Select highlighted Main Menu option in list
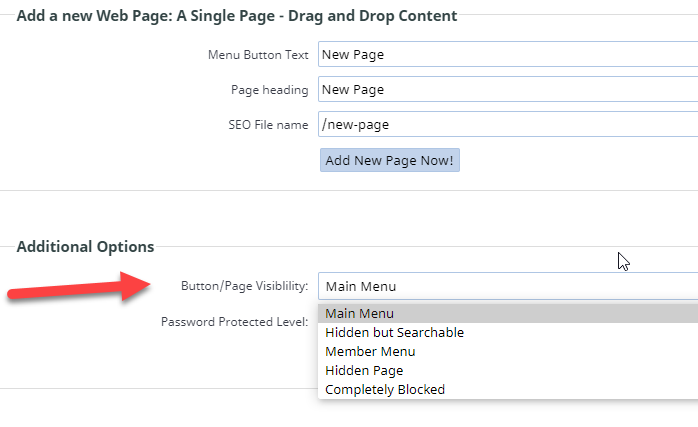698x427 pixels. [506, 314]
